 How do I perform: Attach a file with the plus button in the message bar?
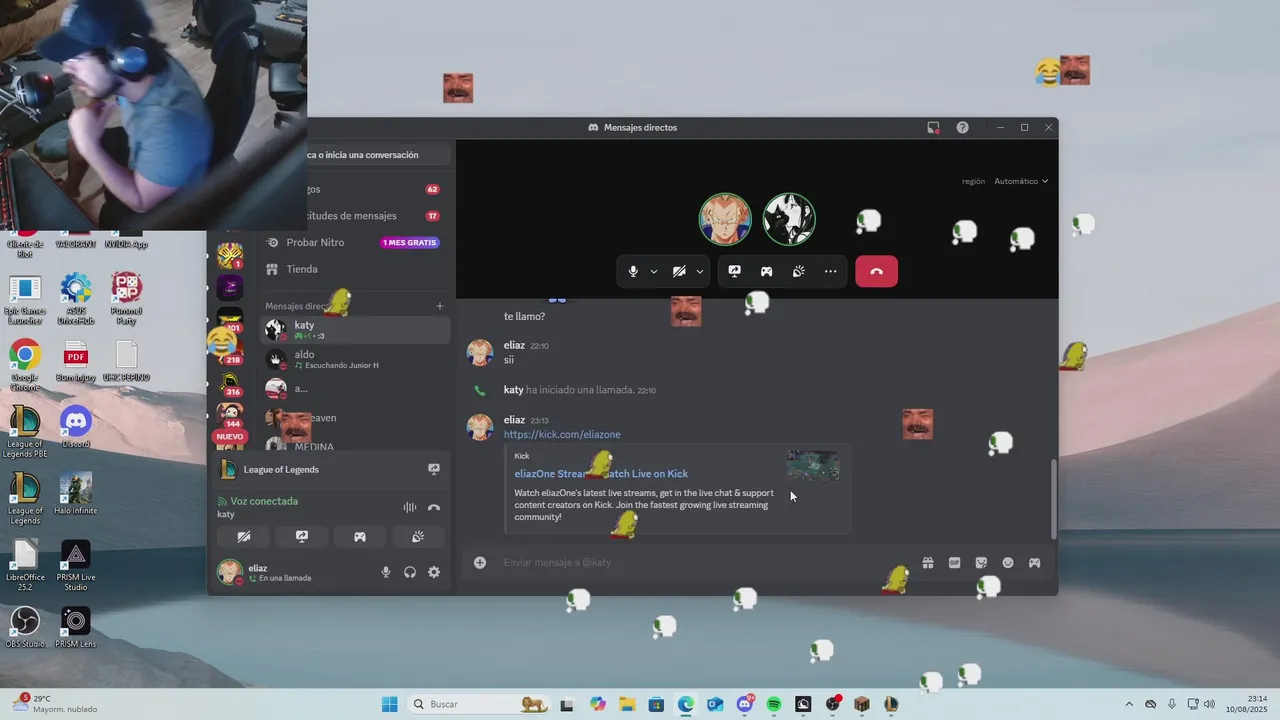[x=480, y=563]
